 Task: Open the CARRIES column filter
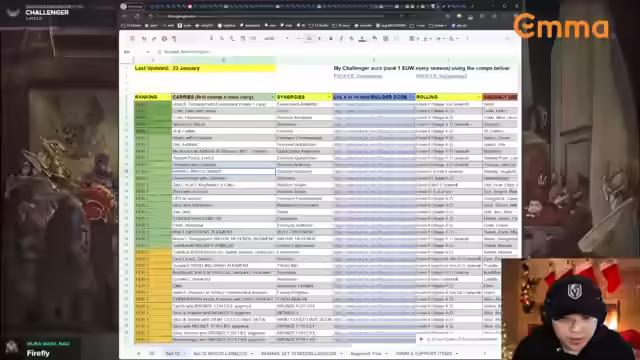point(273,97)
